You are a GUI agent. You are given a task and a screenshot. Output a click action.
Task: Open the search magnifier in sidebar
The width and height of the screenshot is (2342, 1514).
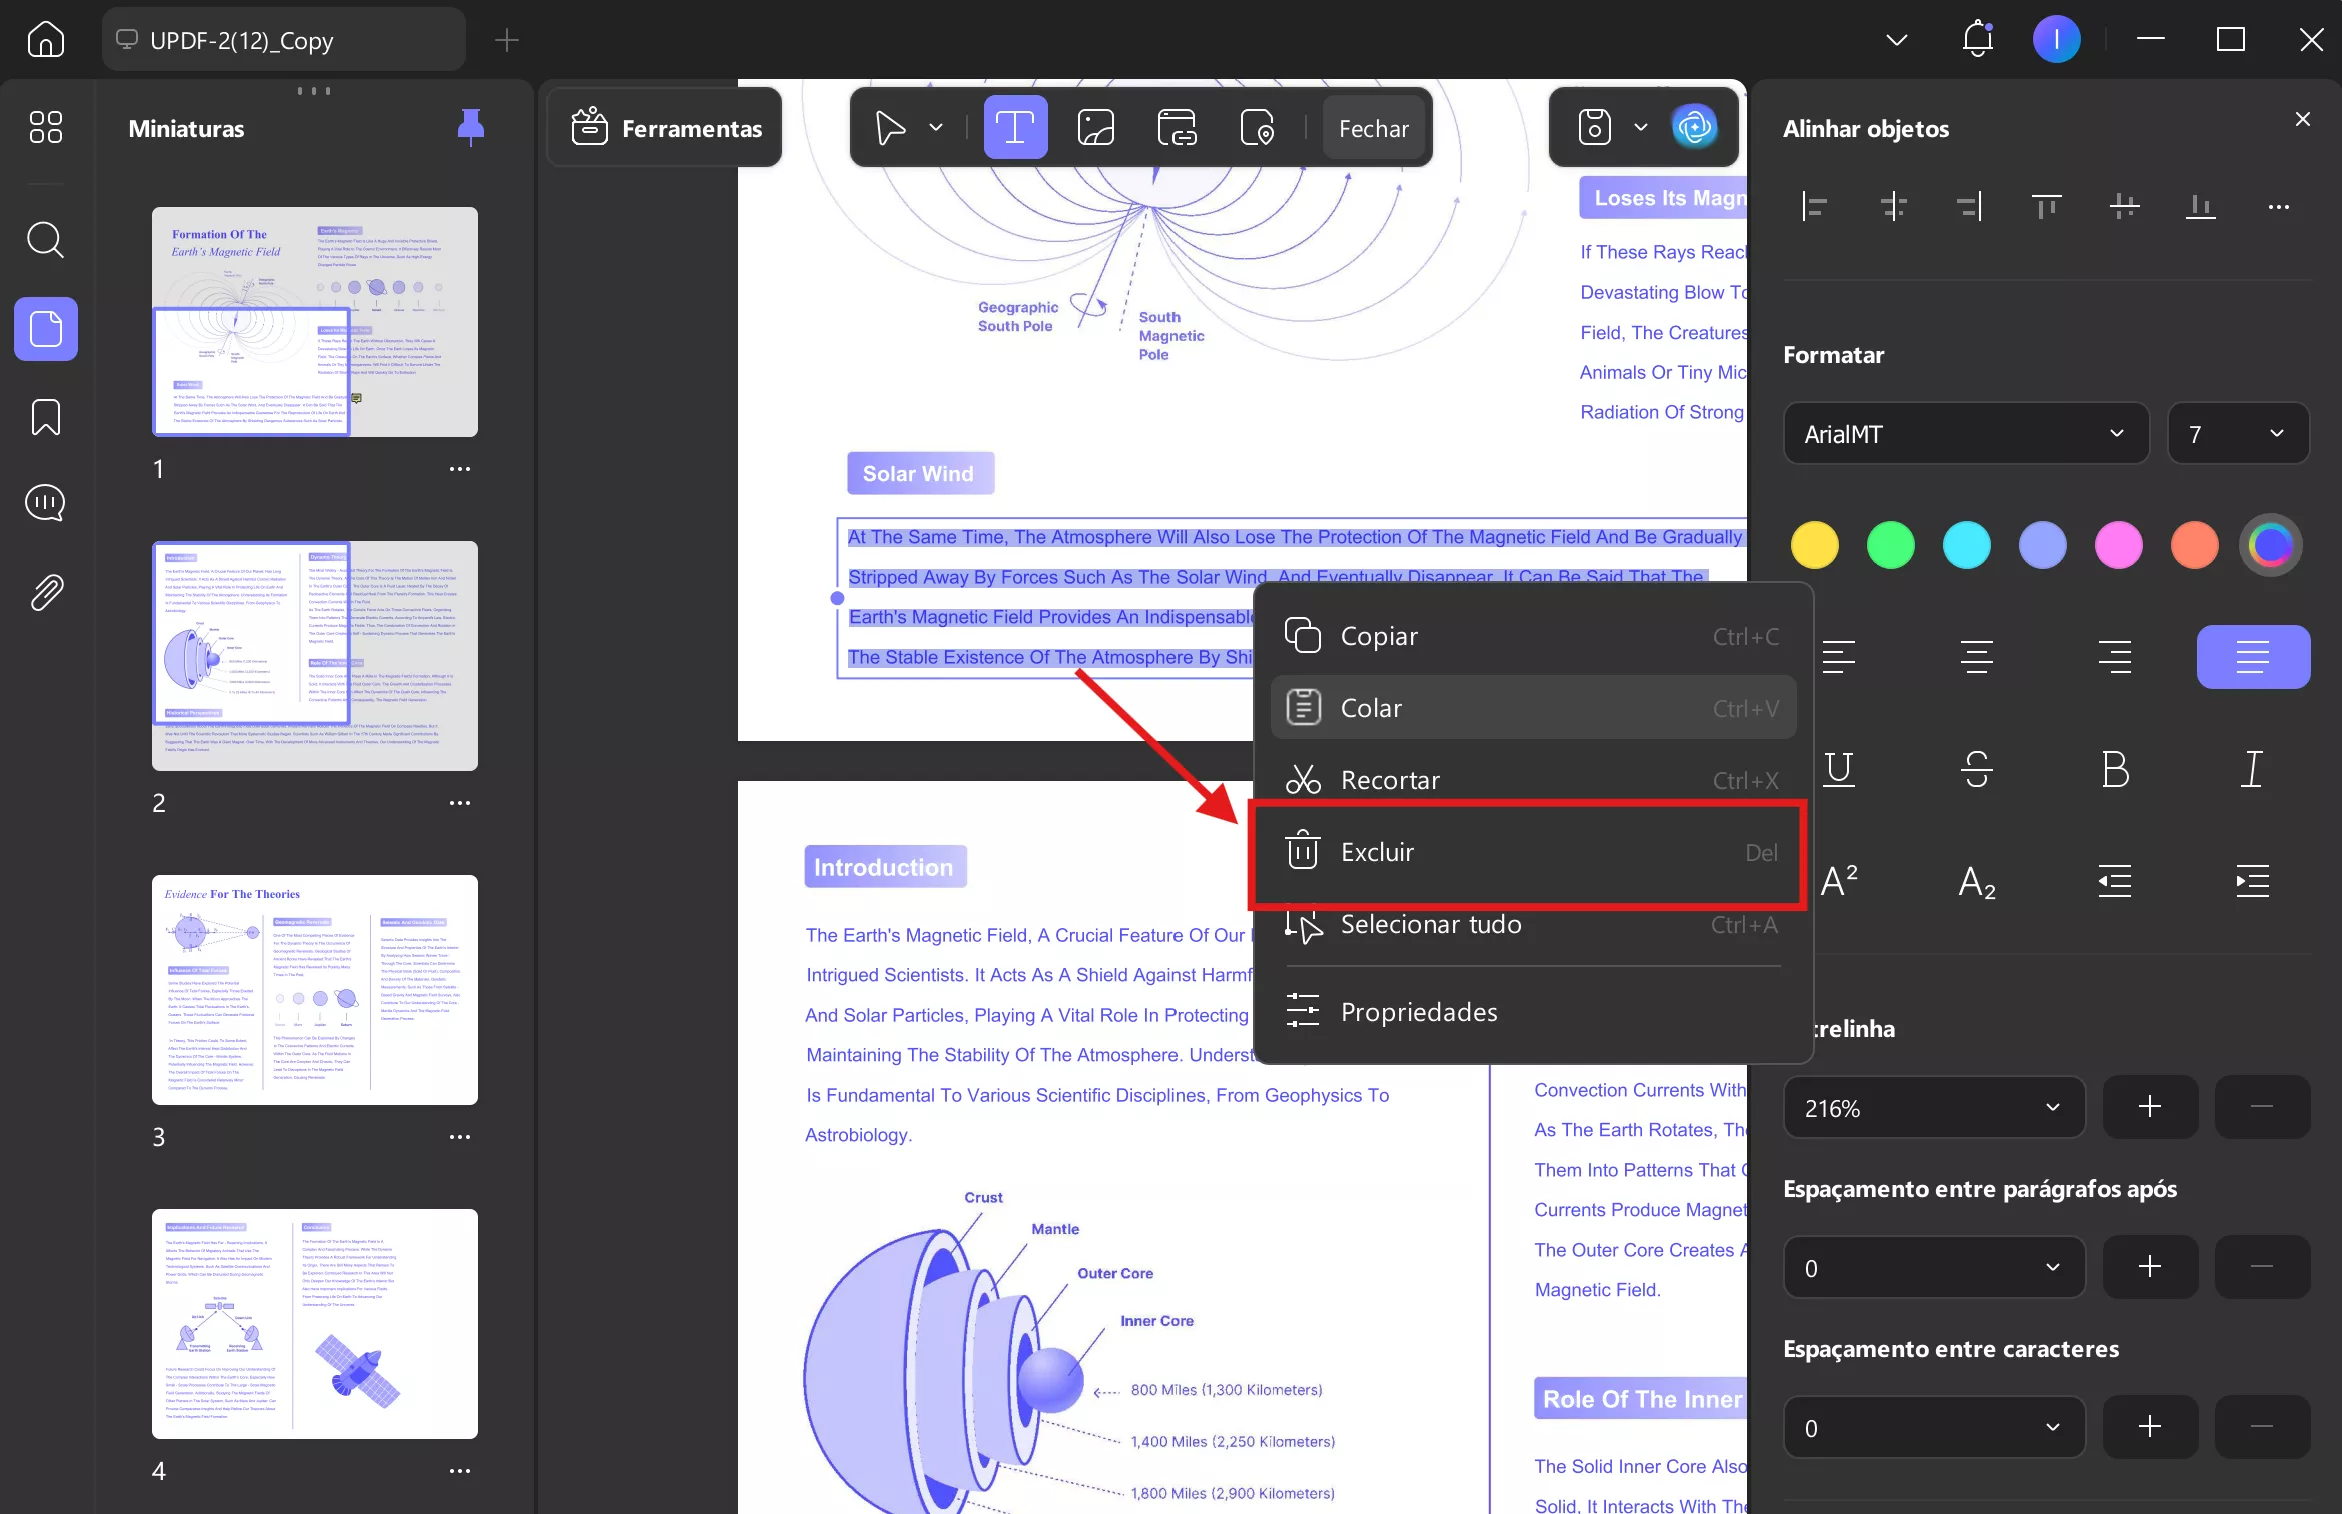[x=46, y=240]
